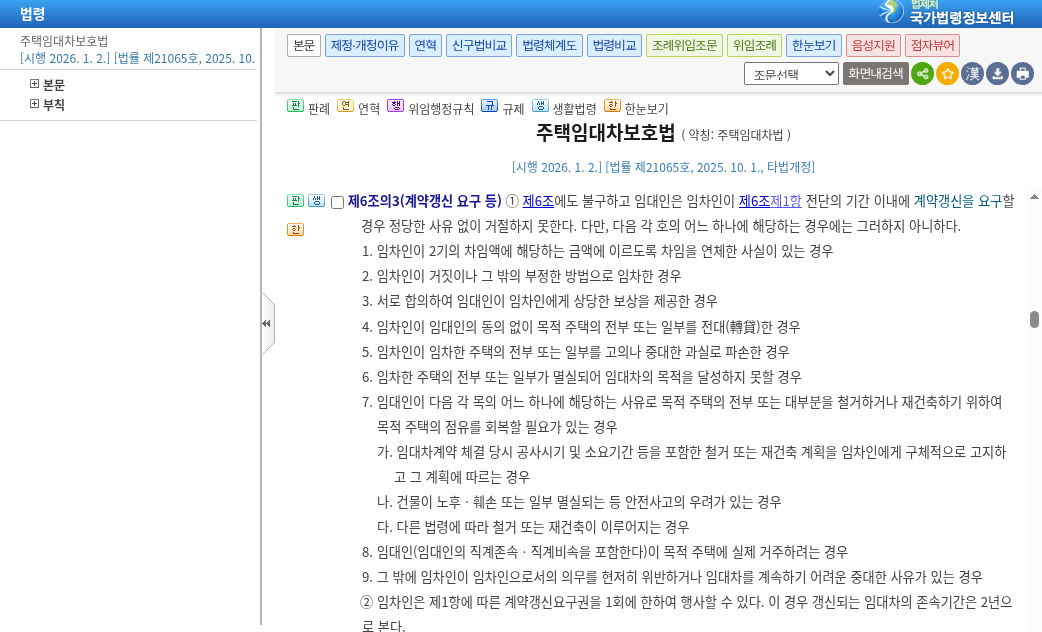Click item 3 about 상당한 보상을 제공한 경우
This screenshot has height=632, width=1042.
tap(540, 301)
